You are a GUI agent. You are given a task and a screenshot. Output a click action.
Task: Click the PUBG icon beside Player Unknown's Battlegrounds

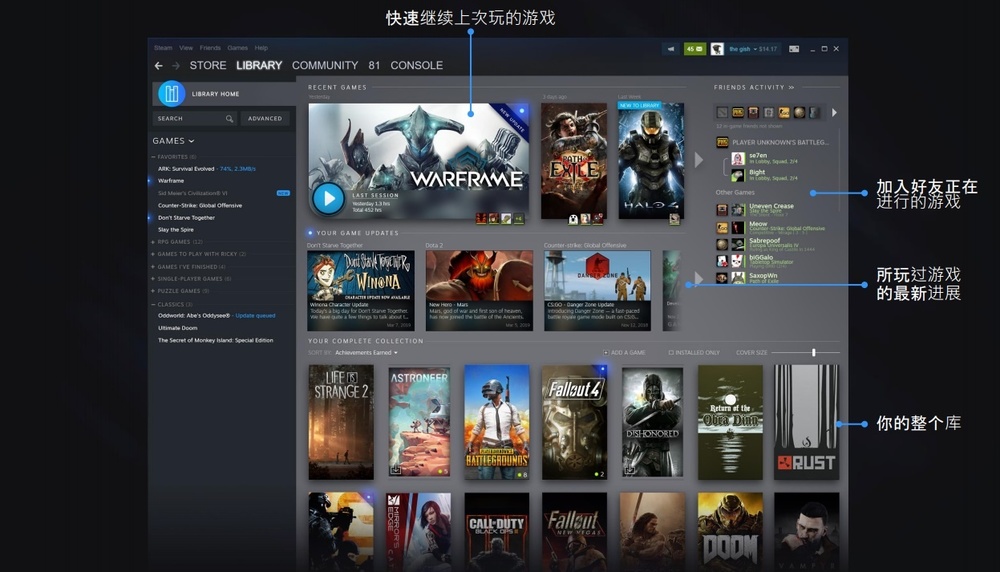tap(722, 143)
